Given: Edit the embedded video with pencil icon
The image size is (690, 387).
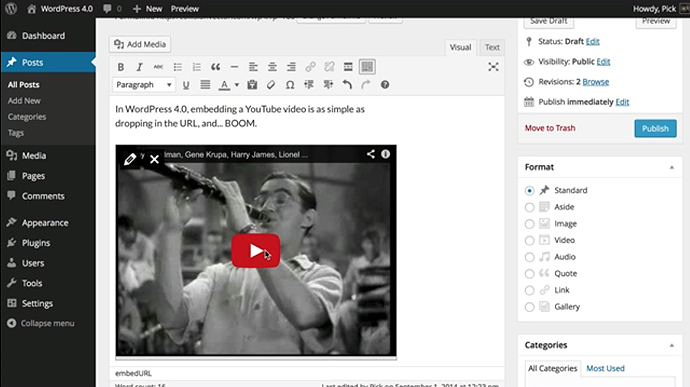Looking at the screenshot, I should (x=130, y=159).
